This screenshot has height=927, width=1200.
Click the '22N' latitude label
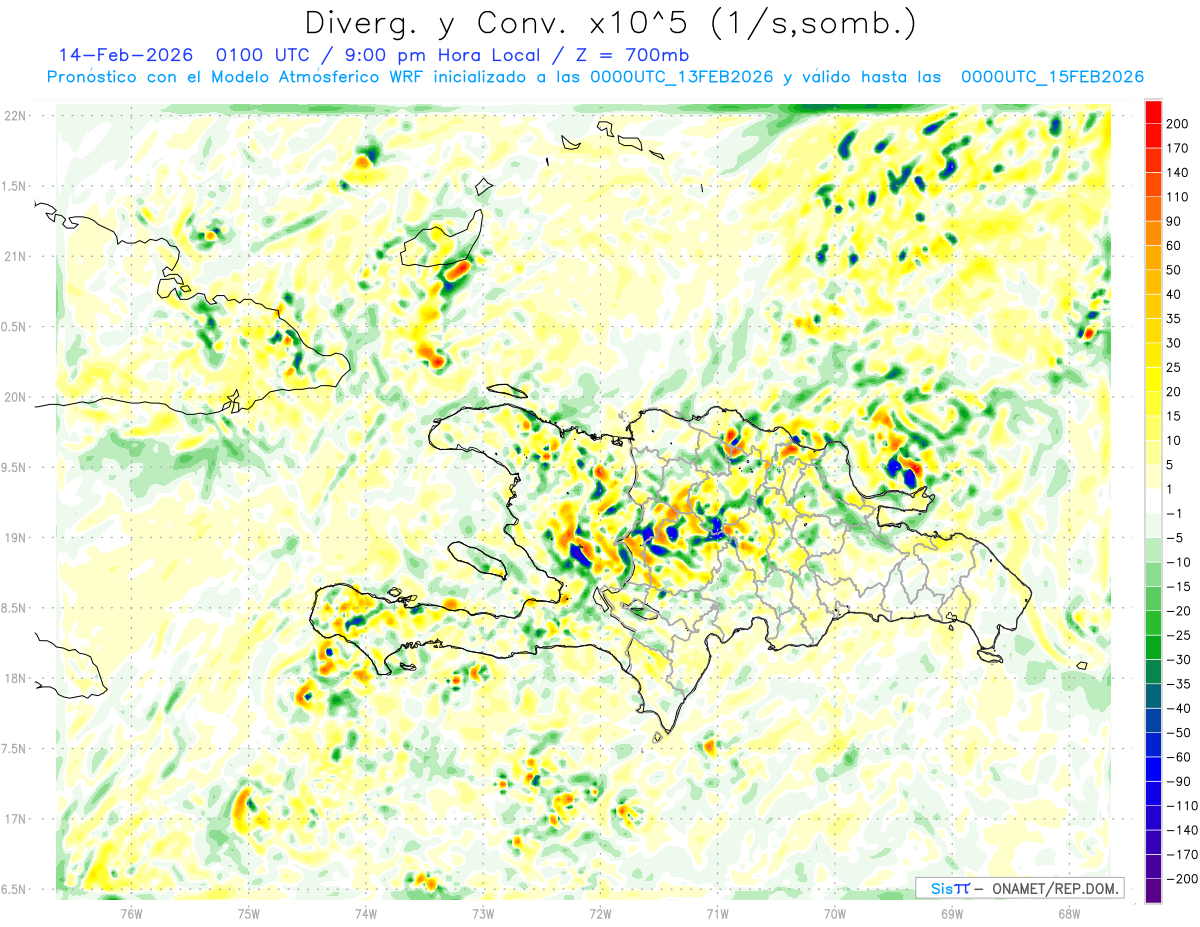[x=16, y=116]
